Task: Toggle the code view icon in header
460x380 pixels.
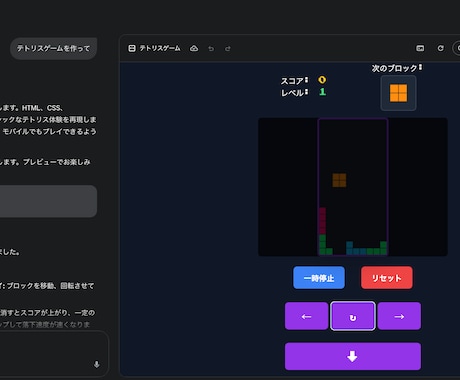Action: [420, 48]
